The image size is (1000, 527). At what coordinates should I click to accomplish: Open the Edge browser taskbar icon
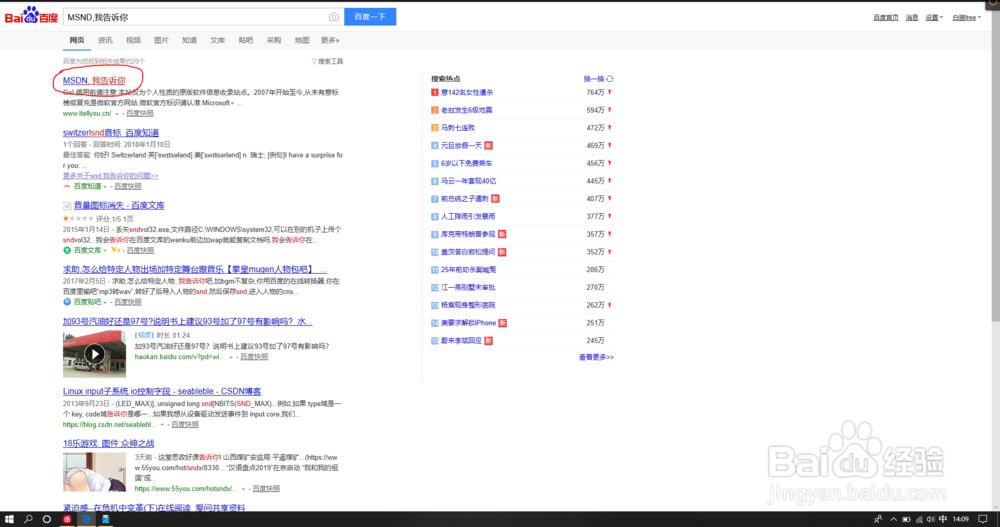(x=86, y=519)
